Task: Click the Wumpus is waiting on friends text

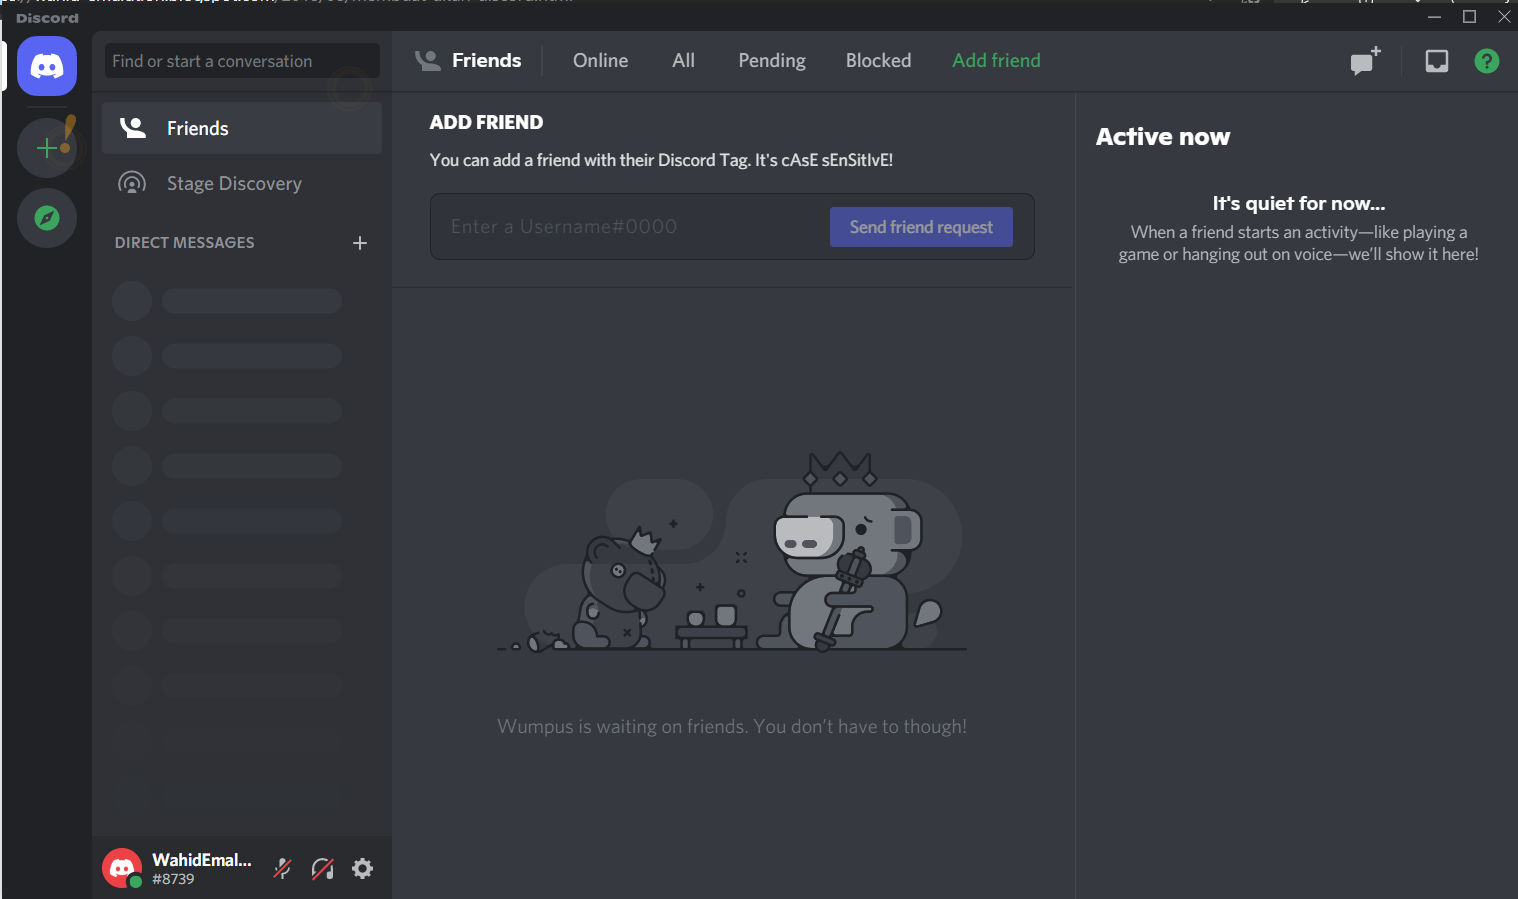Action: tap(732, 727)
